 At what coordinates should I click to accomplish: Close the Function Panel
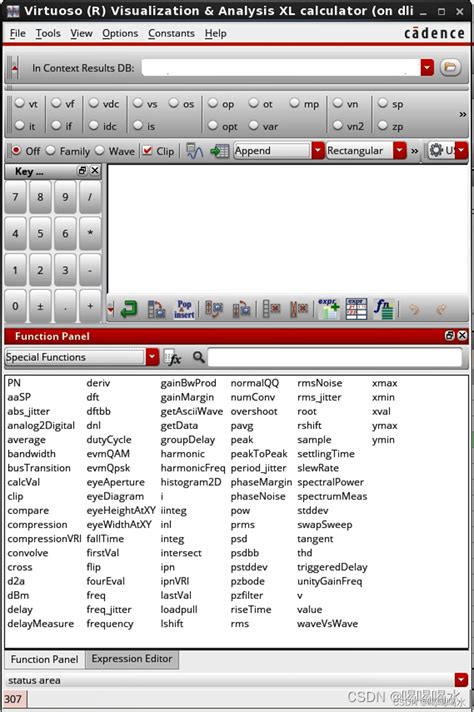click(x=462, y=336)
